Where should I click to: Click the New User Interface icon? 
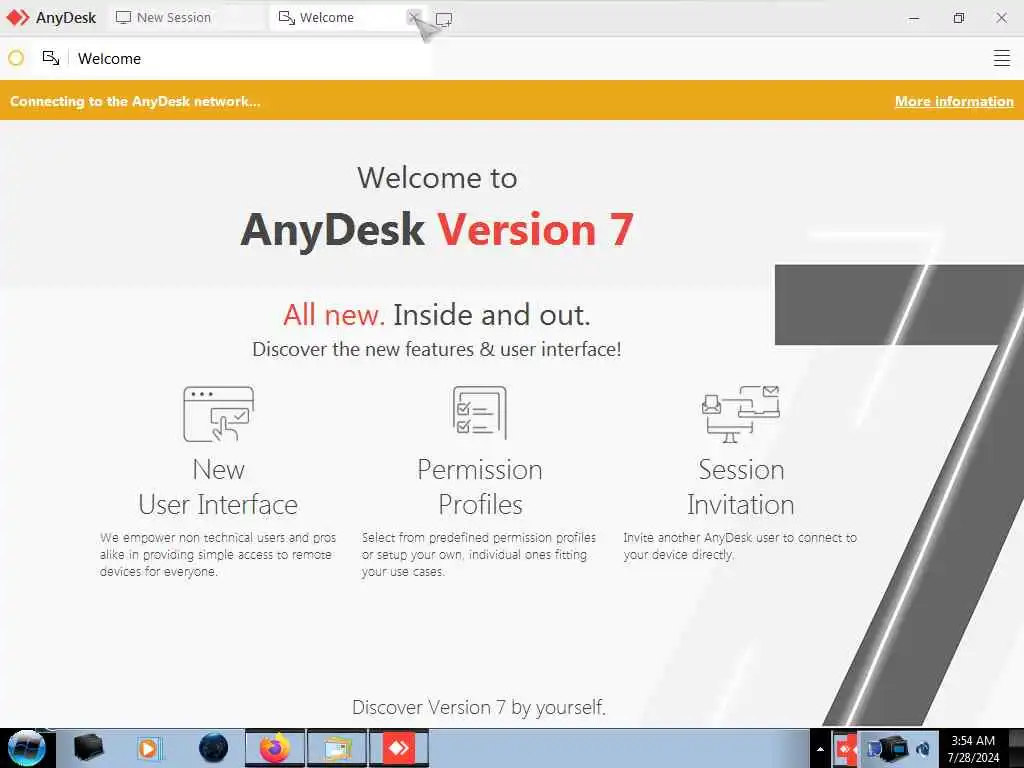coord(218,414)
